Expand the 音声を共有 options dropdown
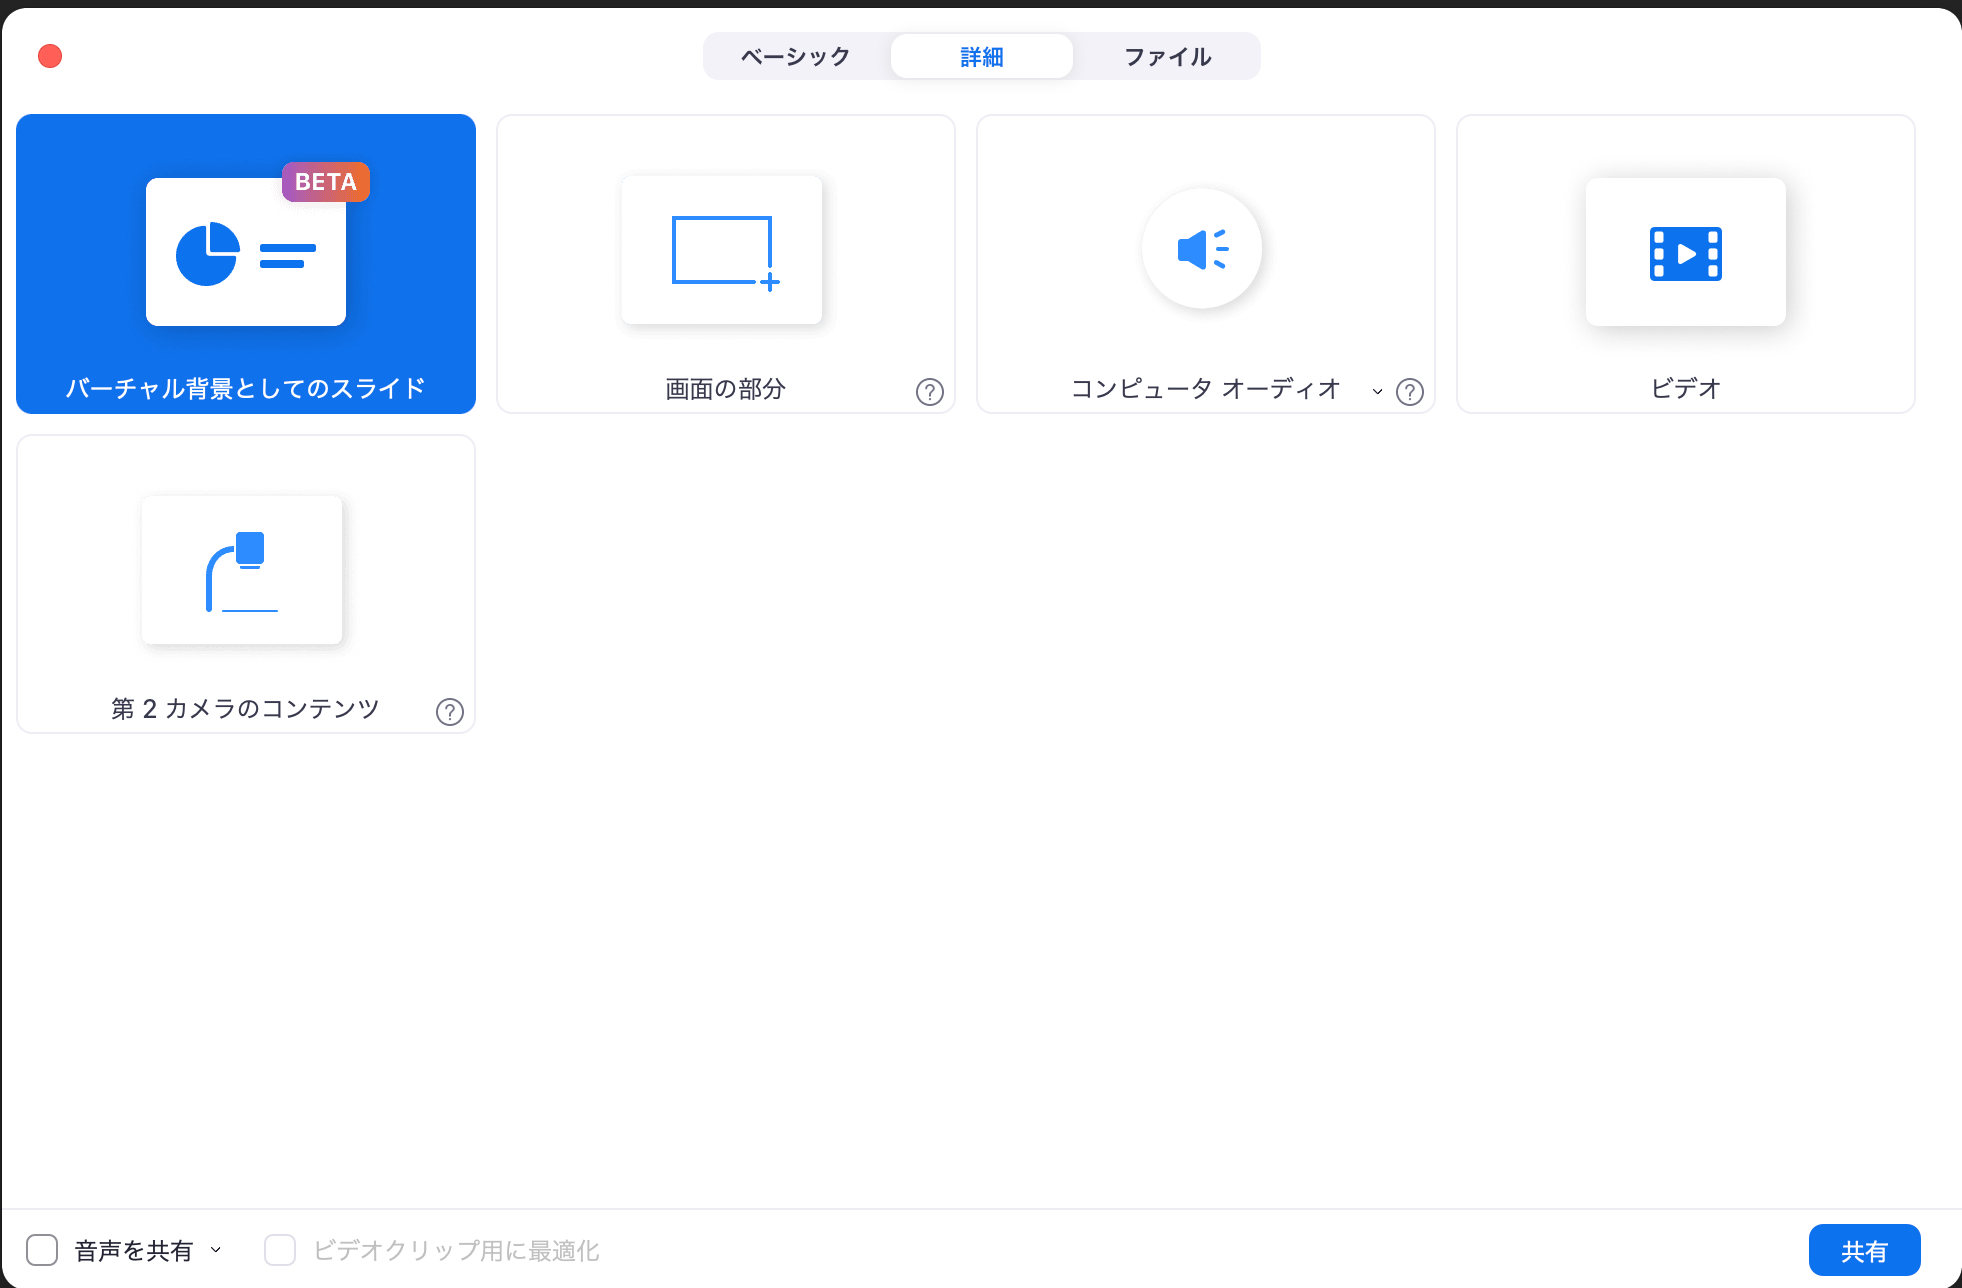The width and height of the screenshot is (1962, 1288). coord(215,1249)
